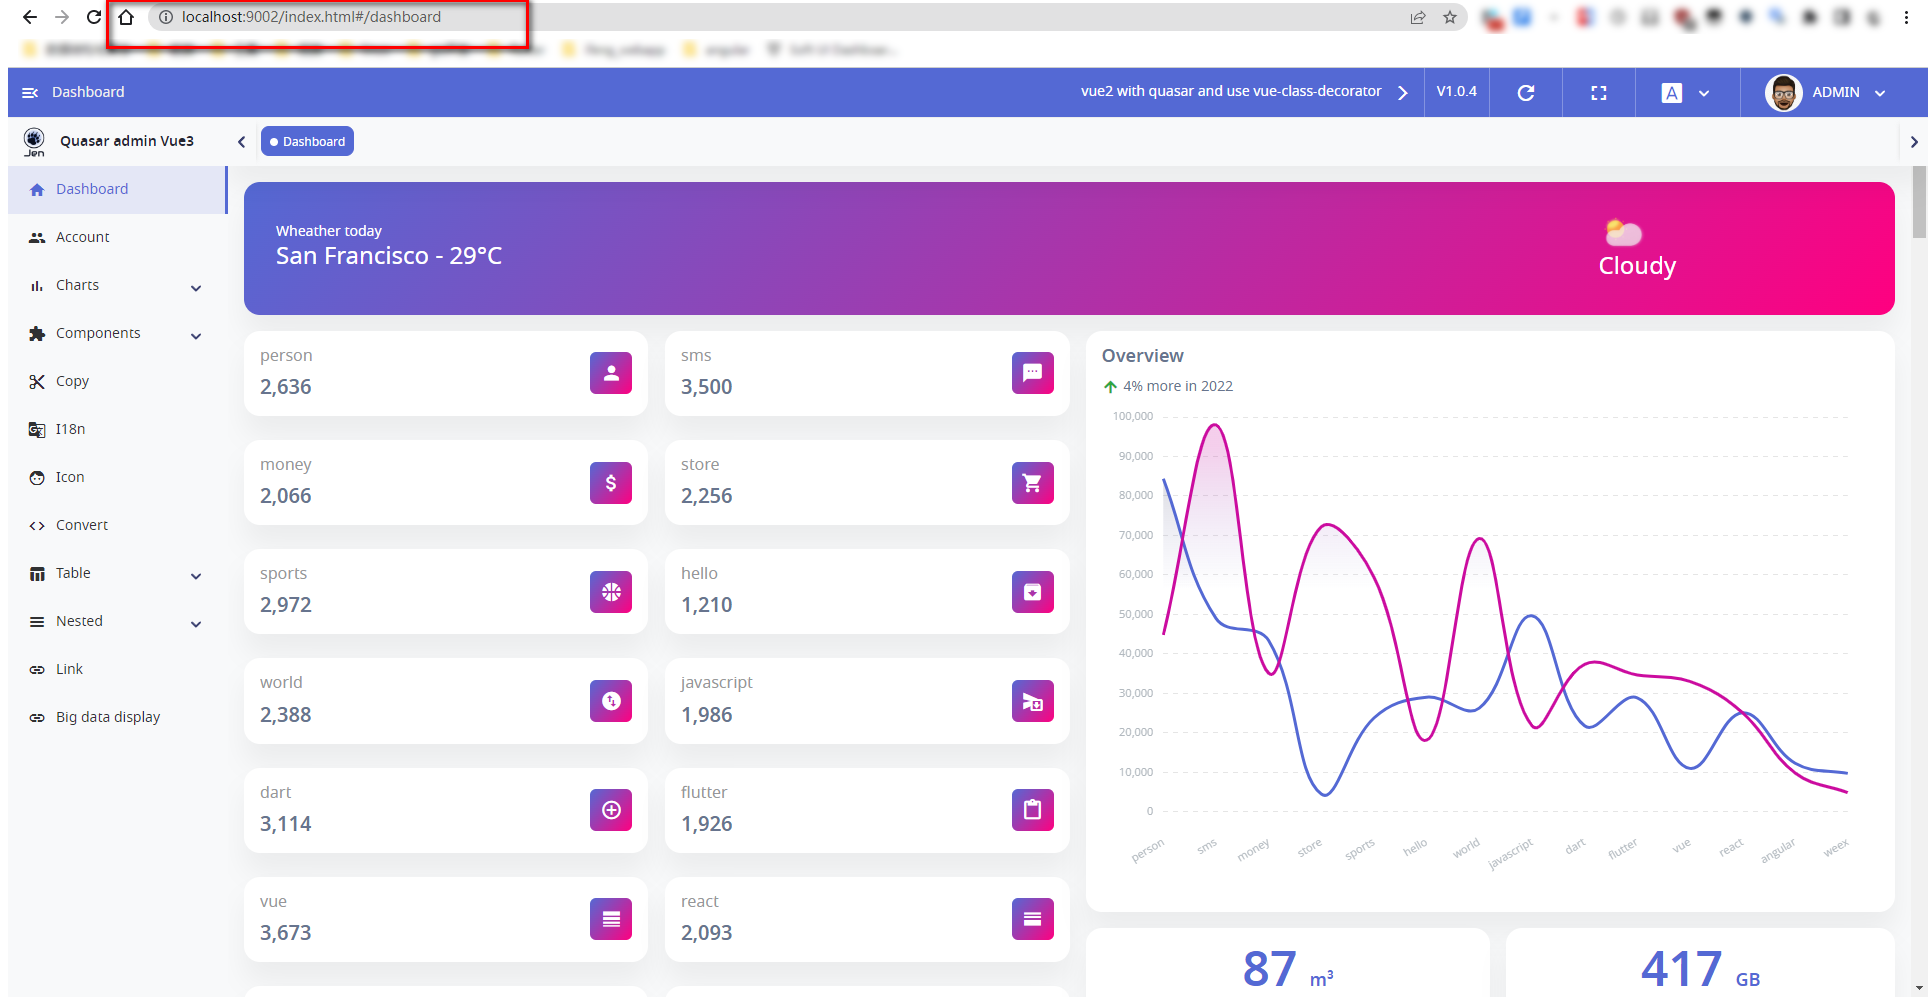Image resolution: width=1928 pixels, height=997 pixels.
Task: Open Link in the sidebar
Action: pos(117,669)
